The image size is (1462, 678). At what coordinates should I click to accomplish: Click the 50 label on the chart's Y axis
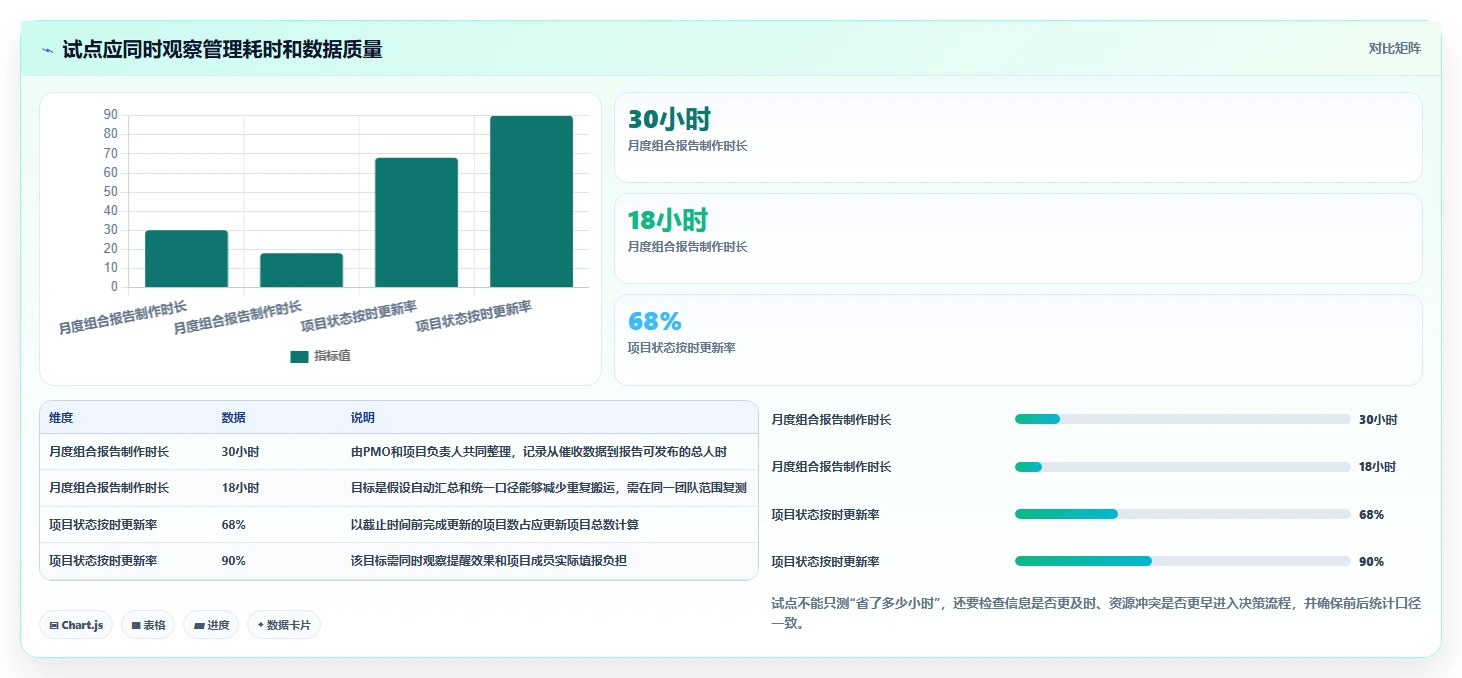(x=111, y=192)
